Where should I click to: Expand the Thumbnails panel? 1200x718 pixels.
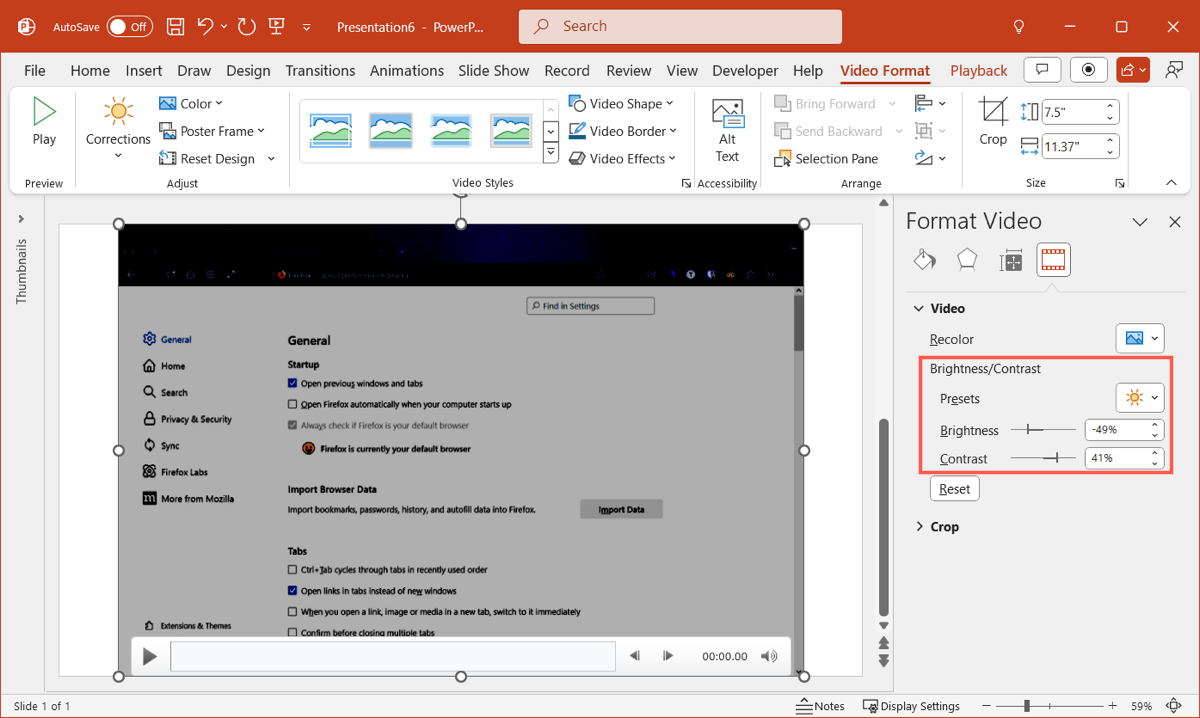21,219
